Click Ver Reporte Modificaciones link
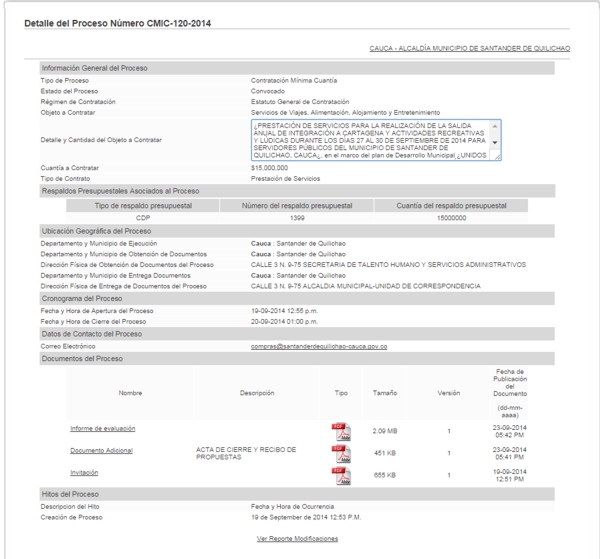This screenshot has height=559, width=600. 297,539
